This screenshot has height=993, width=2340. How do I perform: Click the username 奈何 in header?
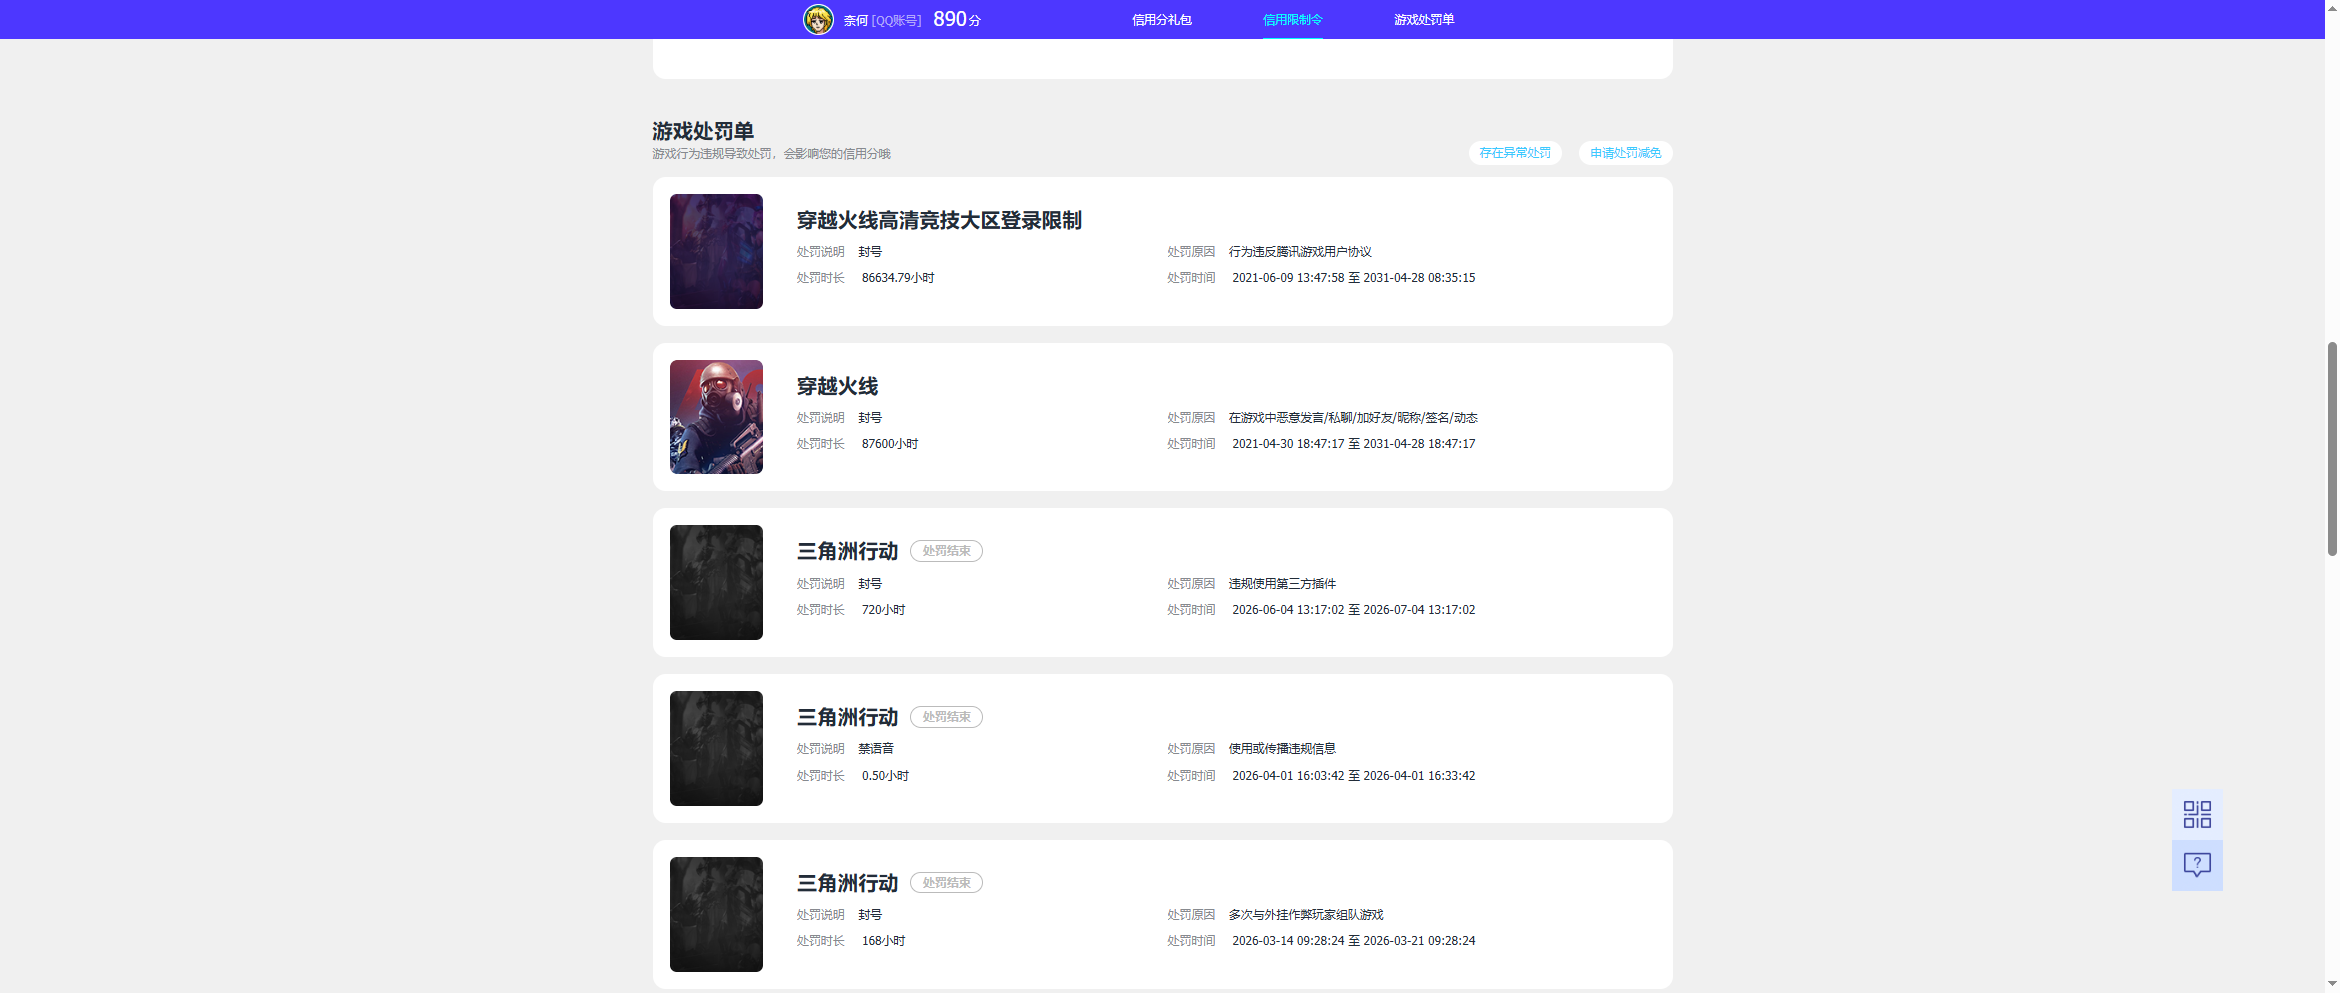(855, 20)
